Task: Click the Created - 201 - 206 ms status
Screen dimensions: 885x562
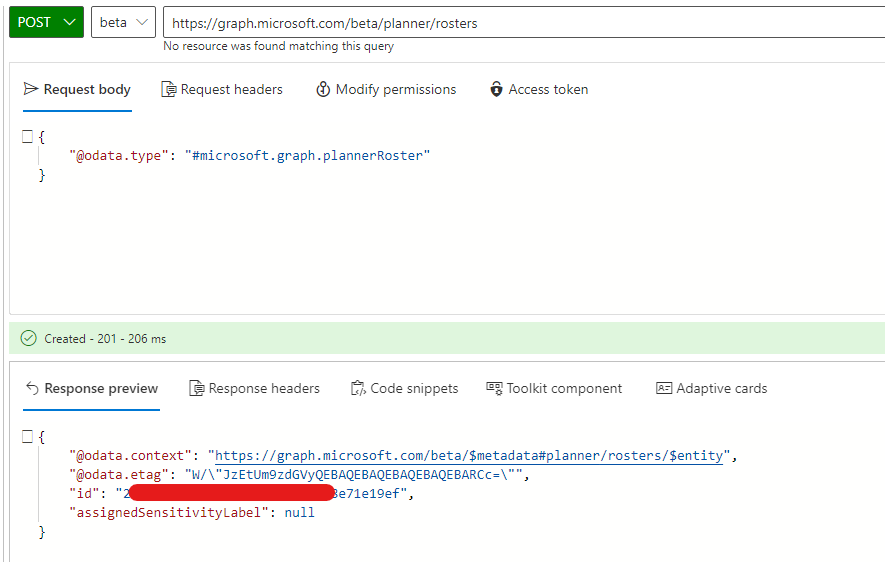Action: [x=105, y=339]
